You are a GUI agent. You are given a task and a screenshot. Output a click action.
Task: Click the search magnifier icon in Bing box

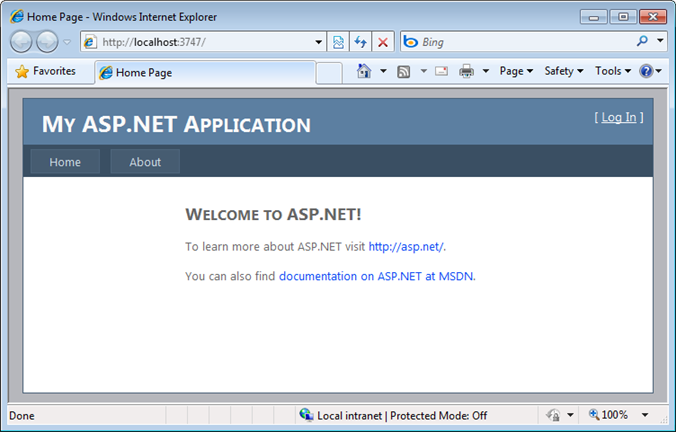click(642, 41)
